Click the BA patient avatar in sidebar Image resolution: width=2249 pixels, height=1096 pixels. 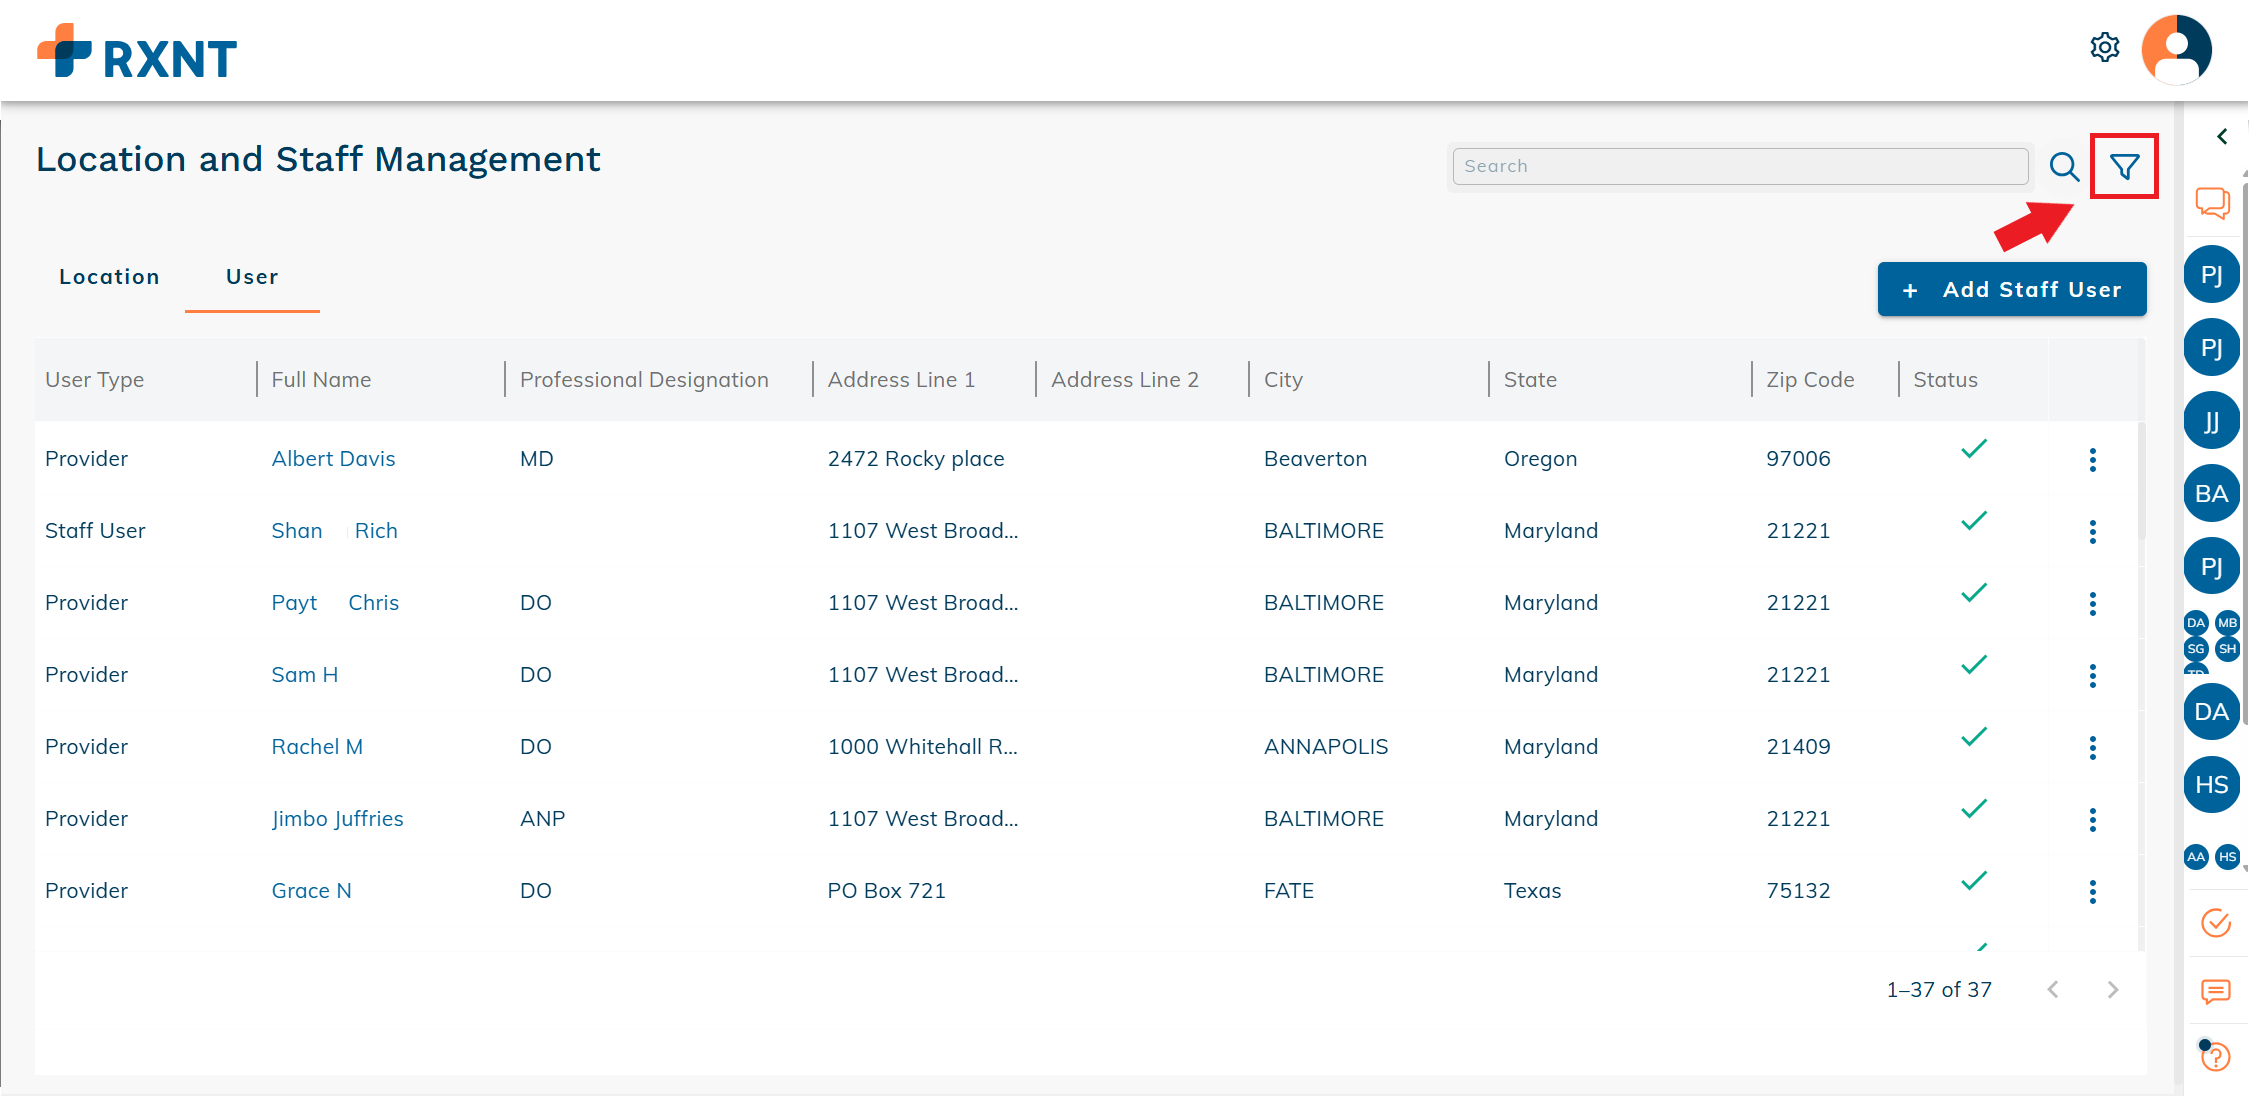click(x=2211, y=494)
